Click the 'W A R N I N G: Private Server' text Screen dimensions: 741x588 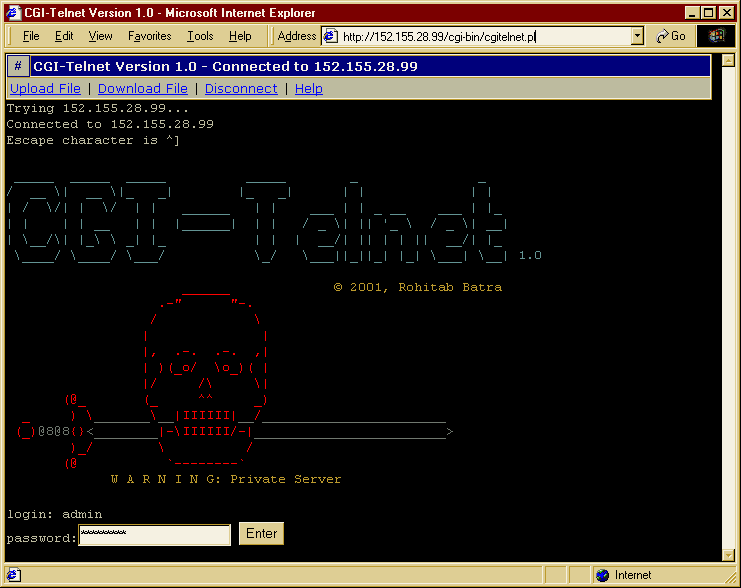coord(226,479)
